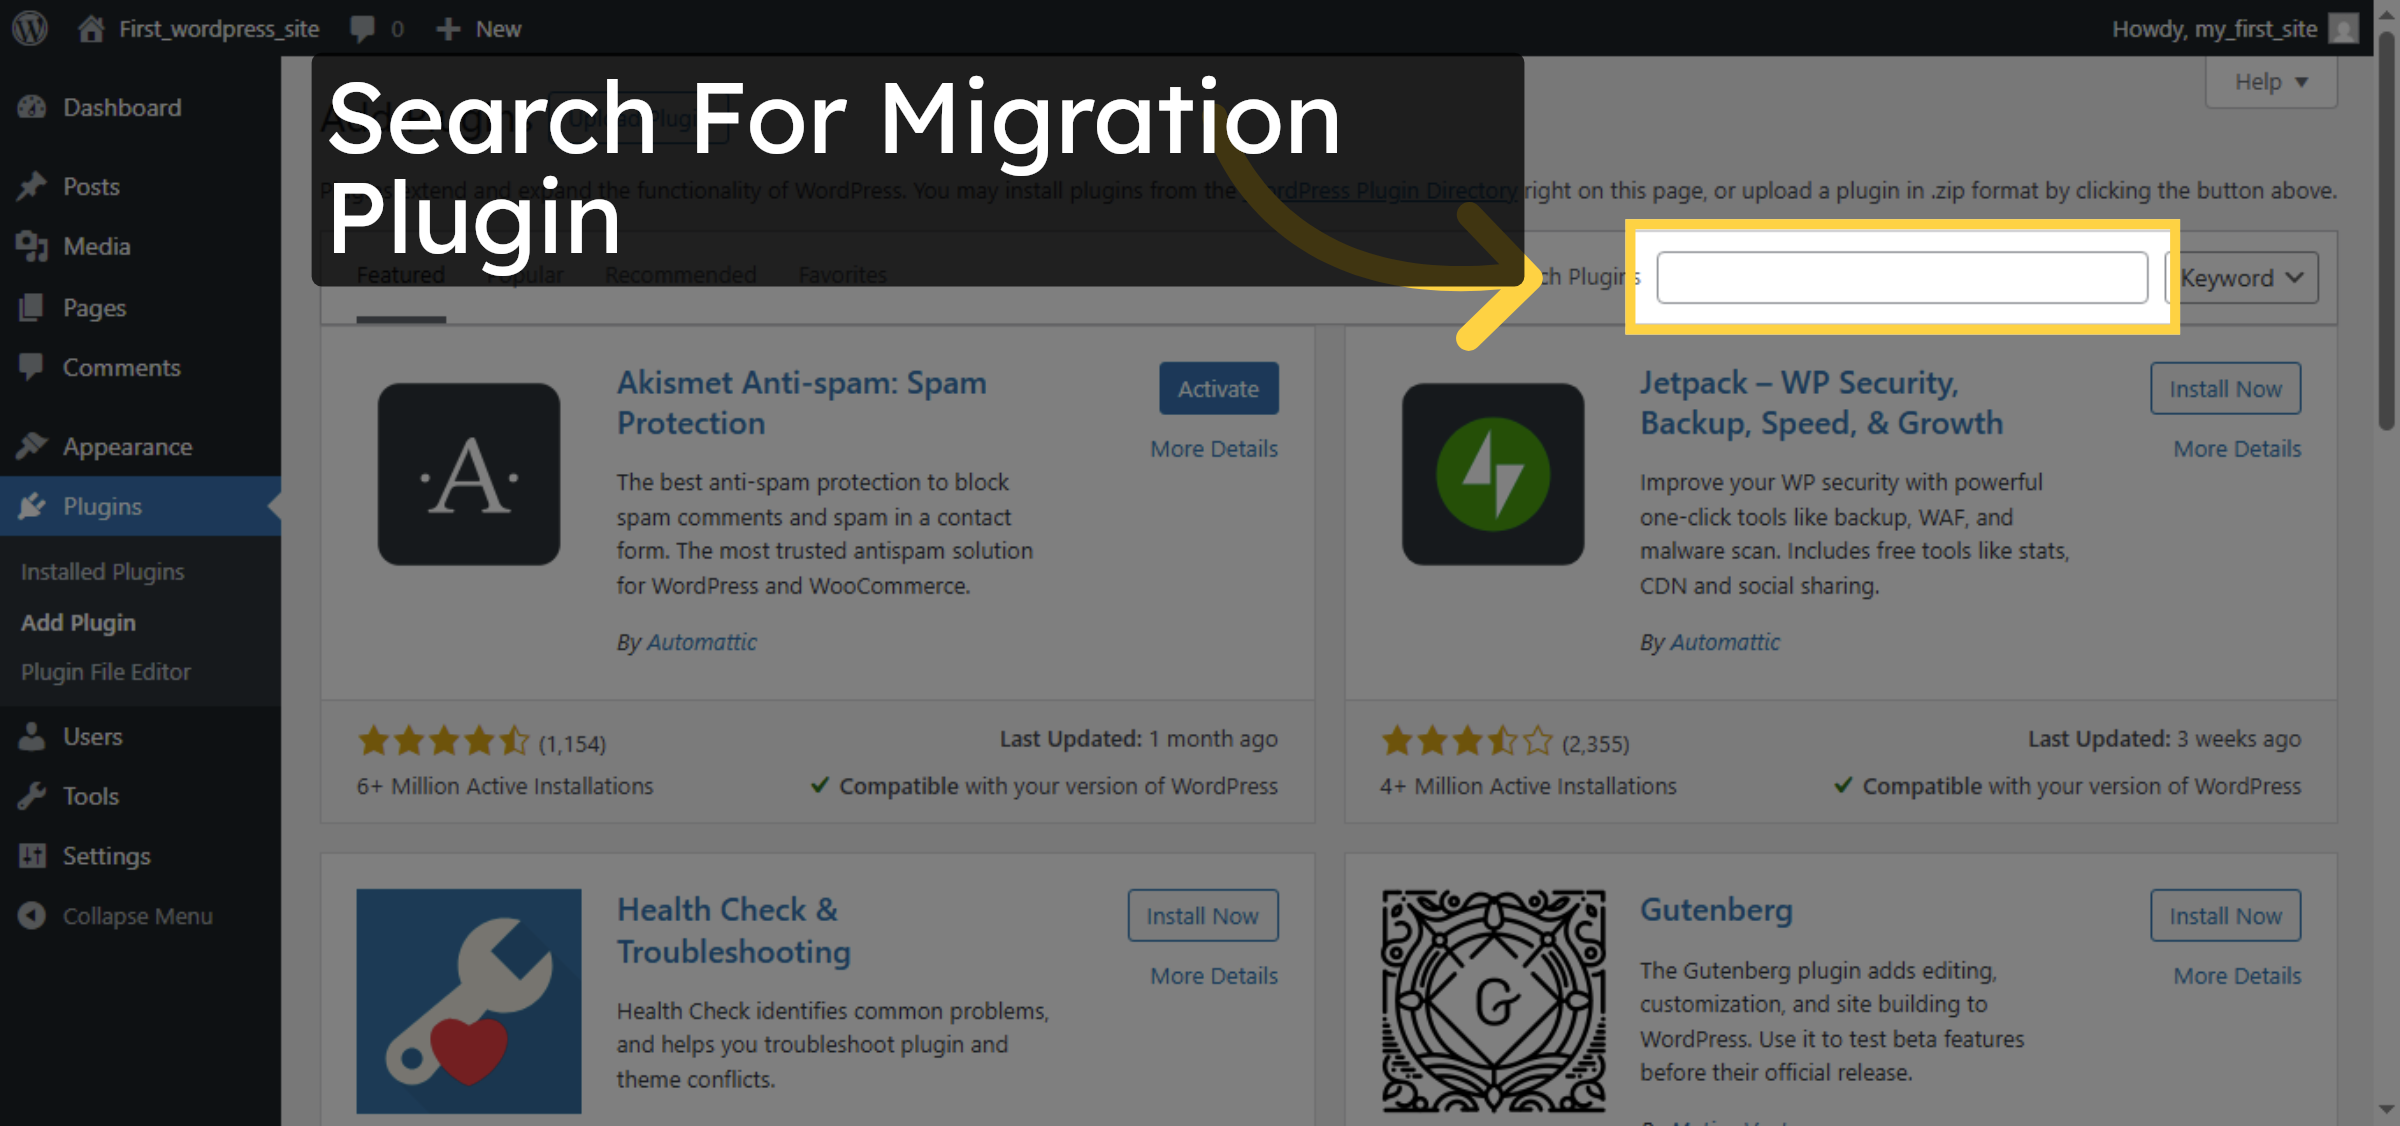
Task: Select the Plugins plug icon
Action: [33, 506]
